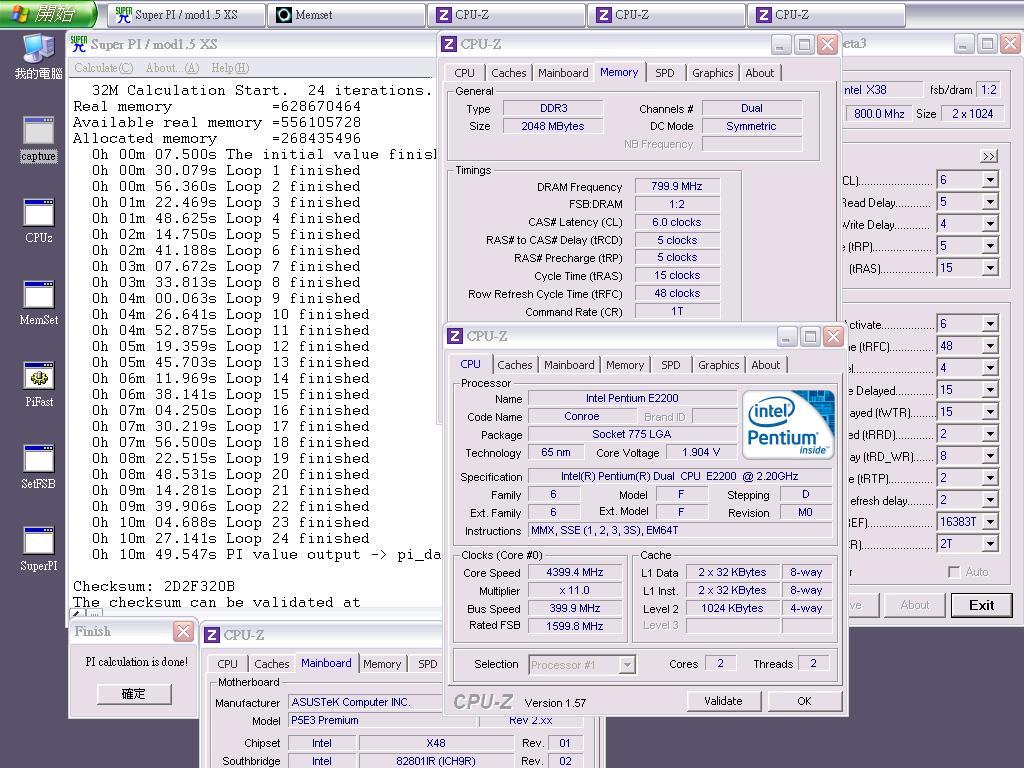Click the Loop 24 finished line
This screenshot has height=768, width=1024.
[x=231, y=539]
